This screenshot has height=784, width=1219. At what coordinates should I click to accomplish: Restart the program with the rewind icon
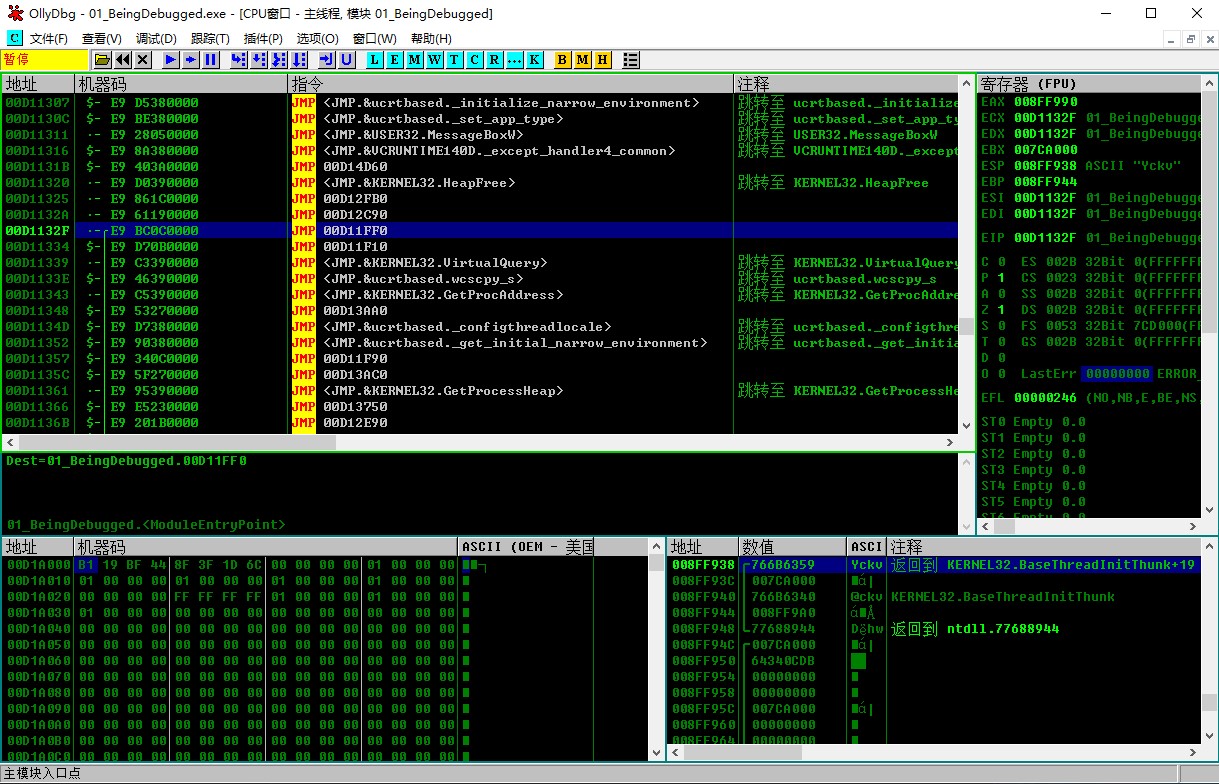click(123, 60)
